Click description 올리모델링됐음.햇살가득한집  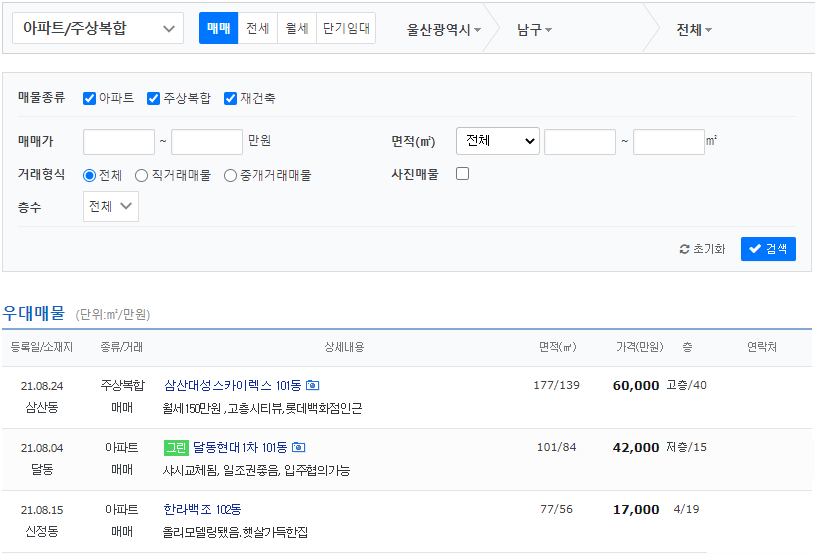pos(235,532)
